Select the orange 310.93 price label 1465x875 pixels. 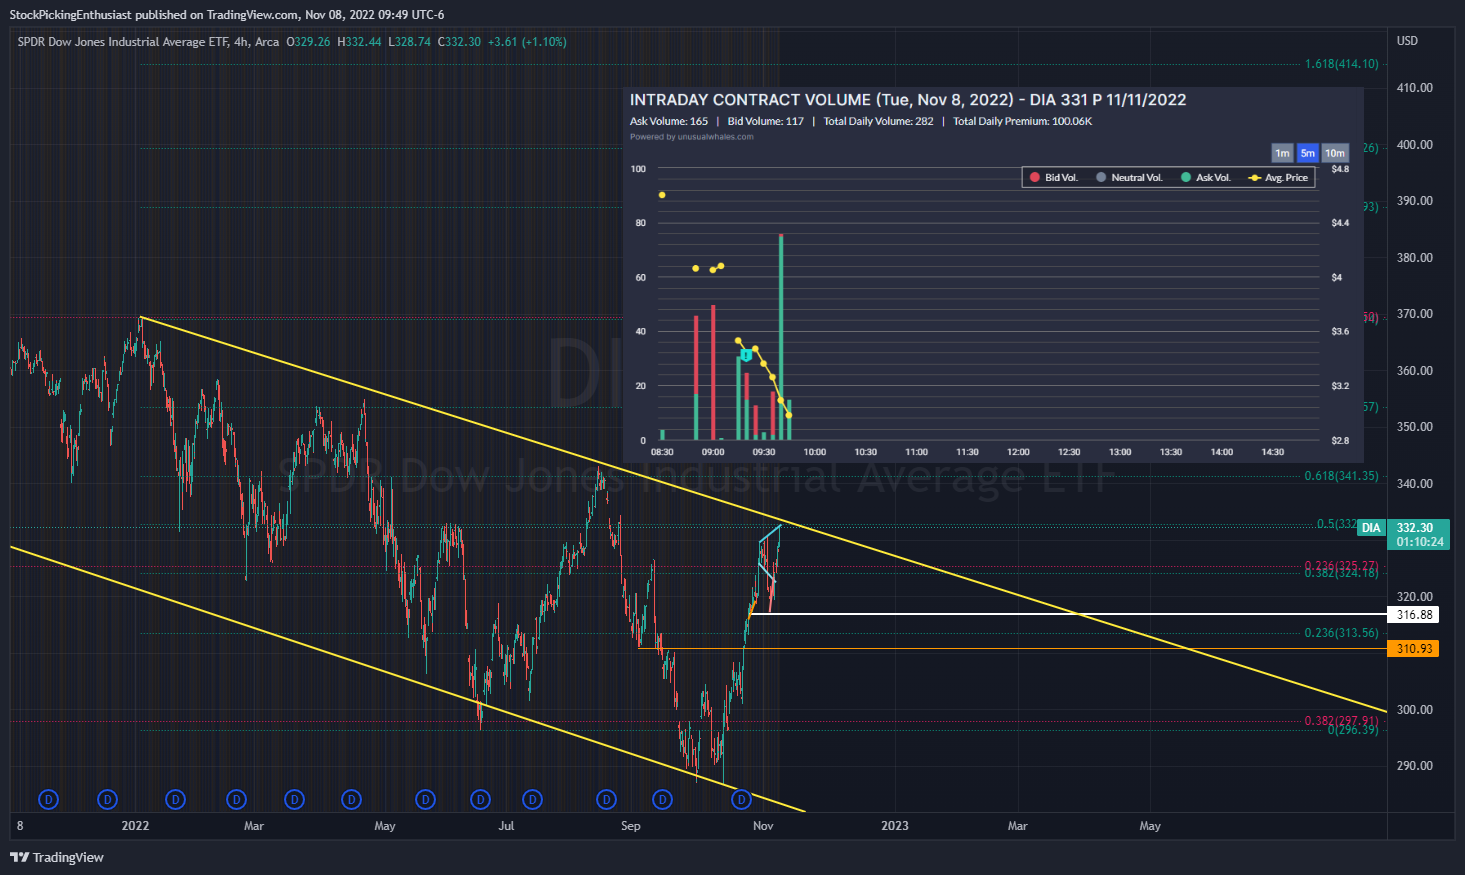[1414, 649]
